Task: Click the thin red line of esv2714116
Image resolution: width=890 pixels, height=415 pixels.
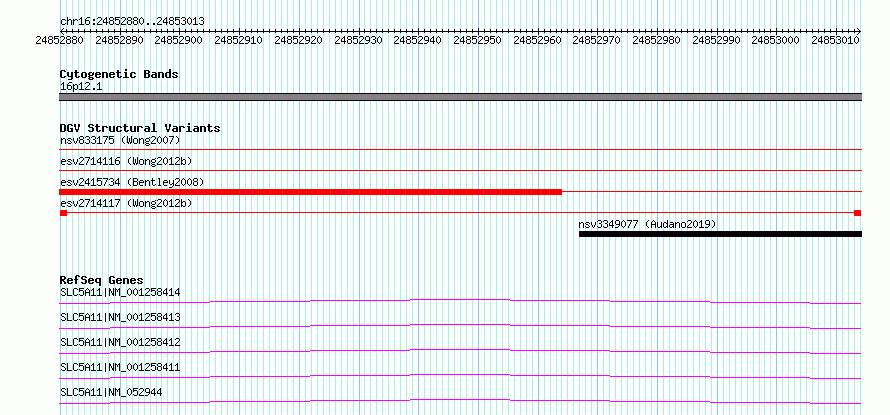Action: pyautogui.click(x=460, y=170)
